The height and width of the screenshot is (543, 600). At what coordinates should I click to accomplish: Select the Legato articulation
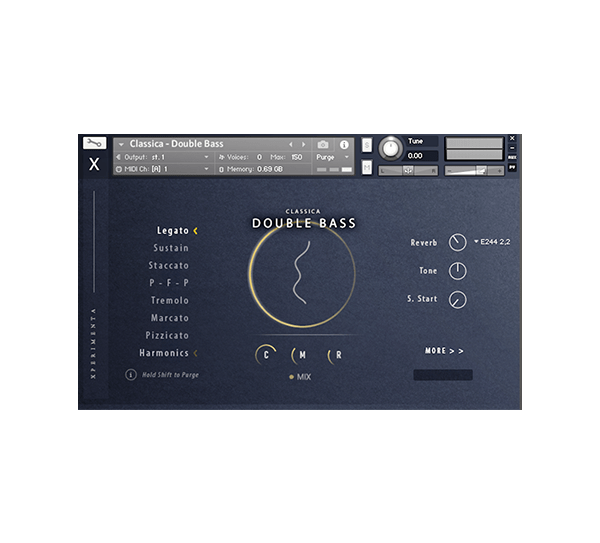pyautogui.click(x=173, y=231)
